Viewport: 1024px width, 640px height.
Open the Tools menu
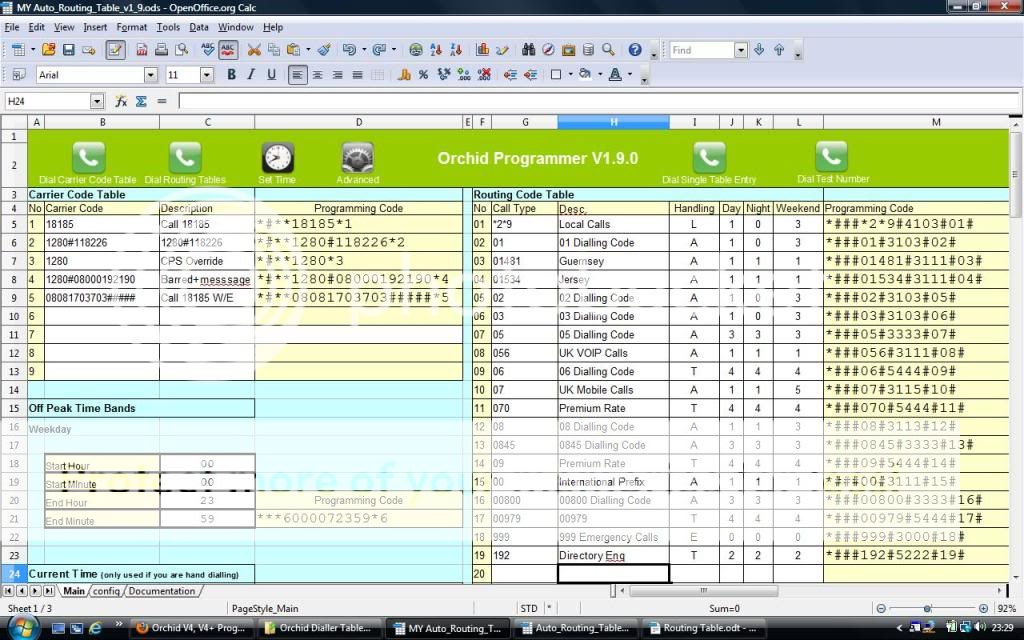(x=168, y=27)
